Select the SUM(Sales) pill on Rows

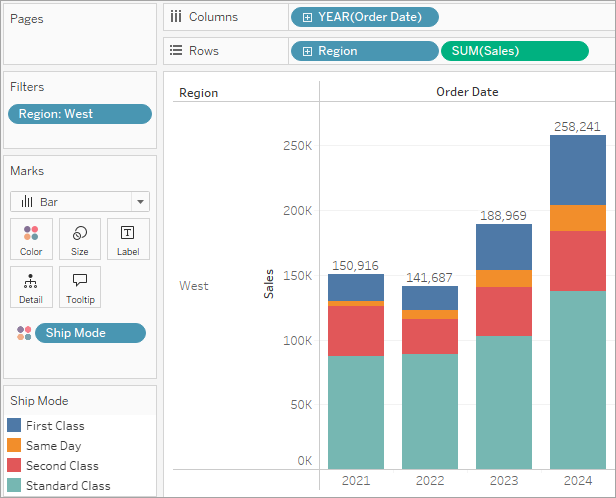click(x=515, y=51)
